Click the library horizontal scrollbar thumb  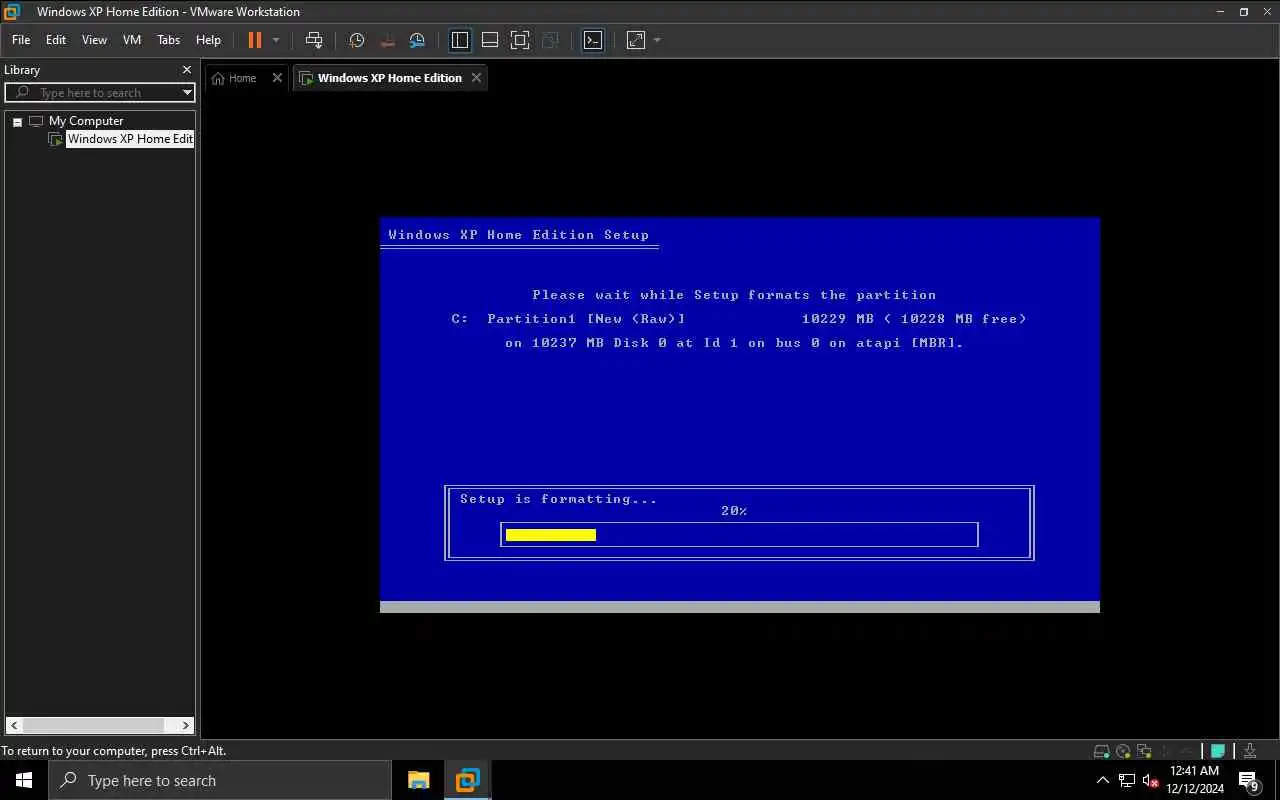coord(93,726)
